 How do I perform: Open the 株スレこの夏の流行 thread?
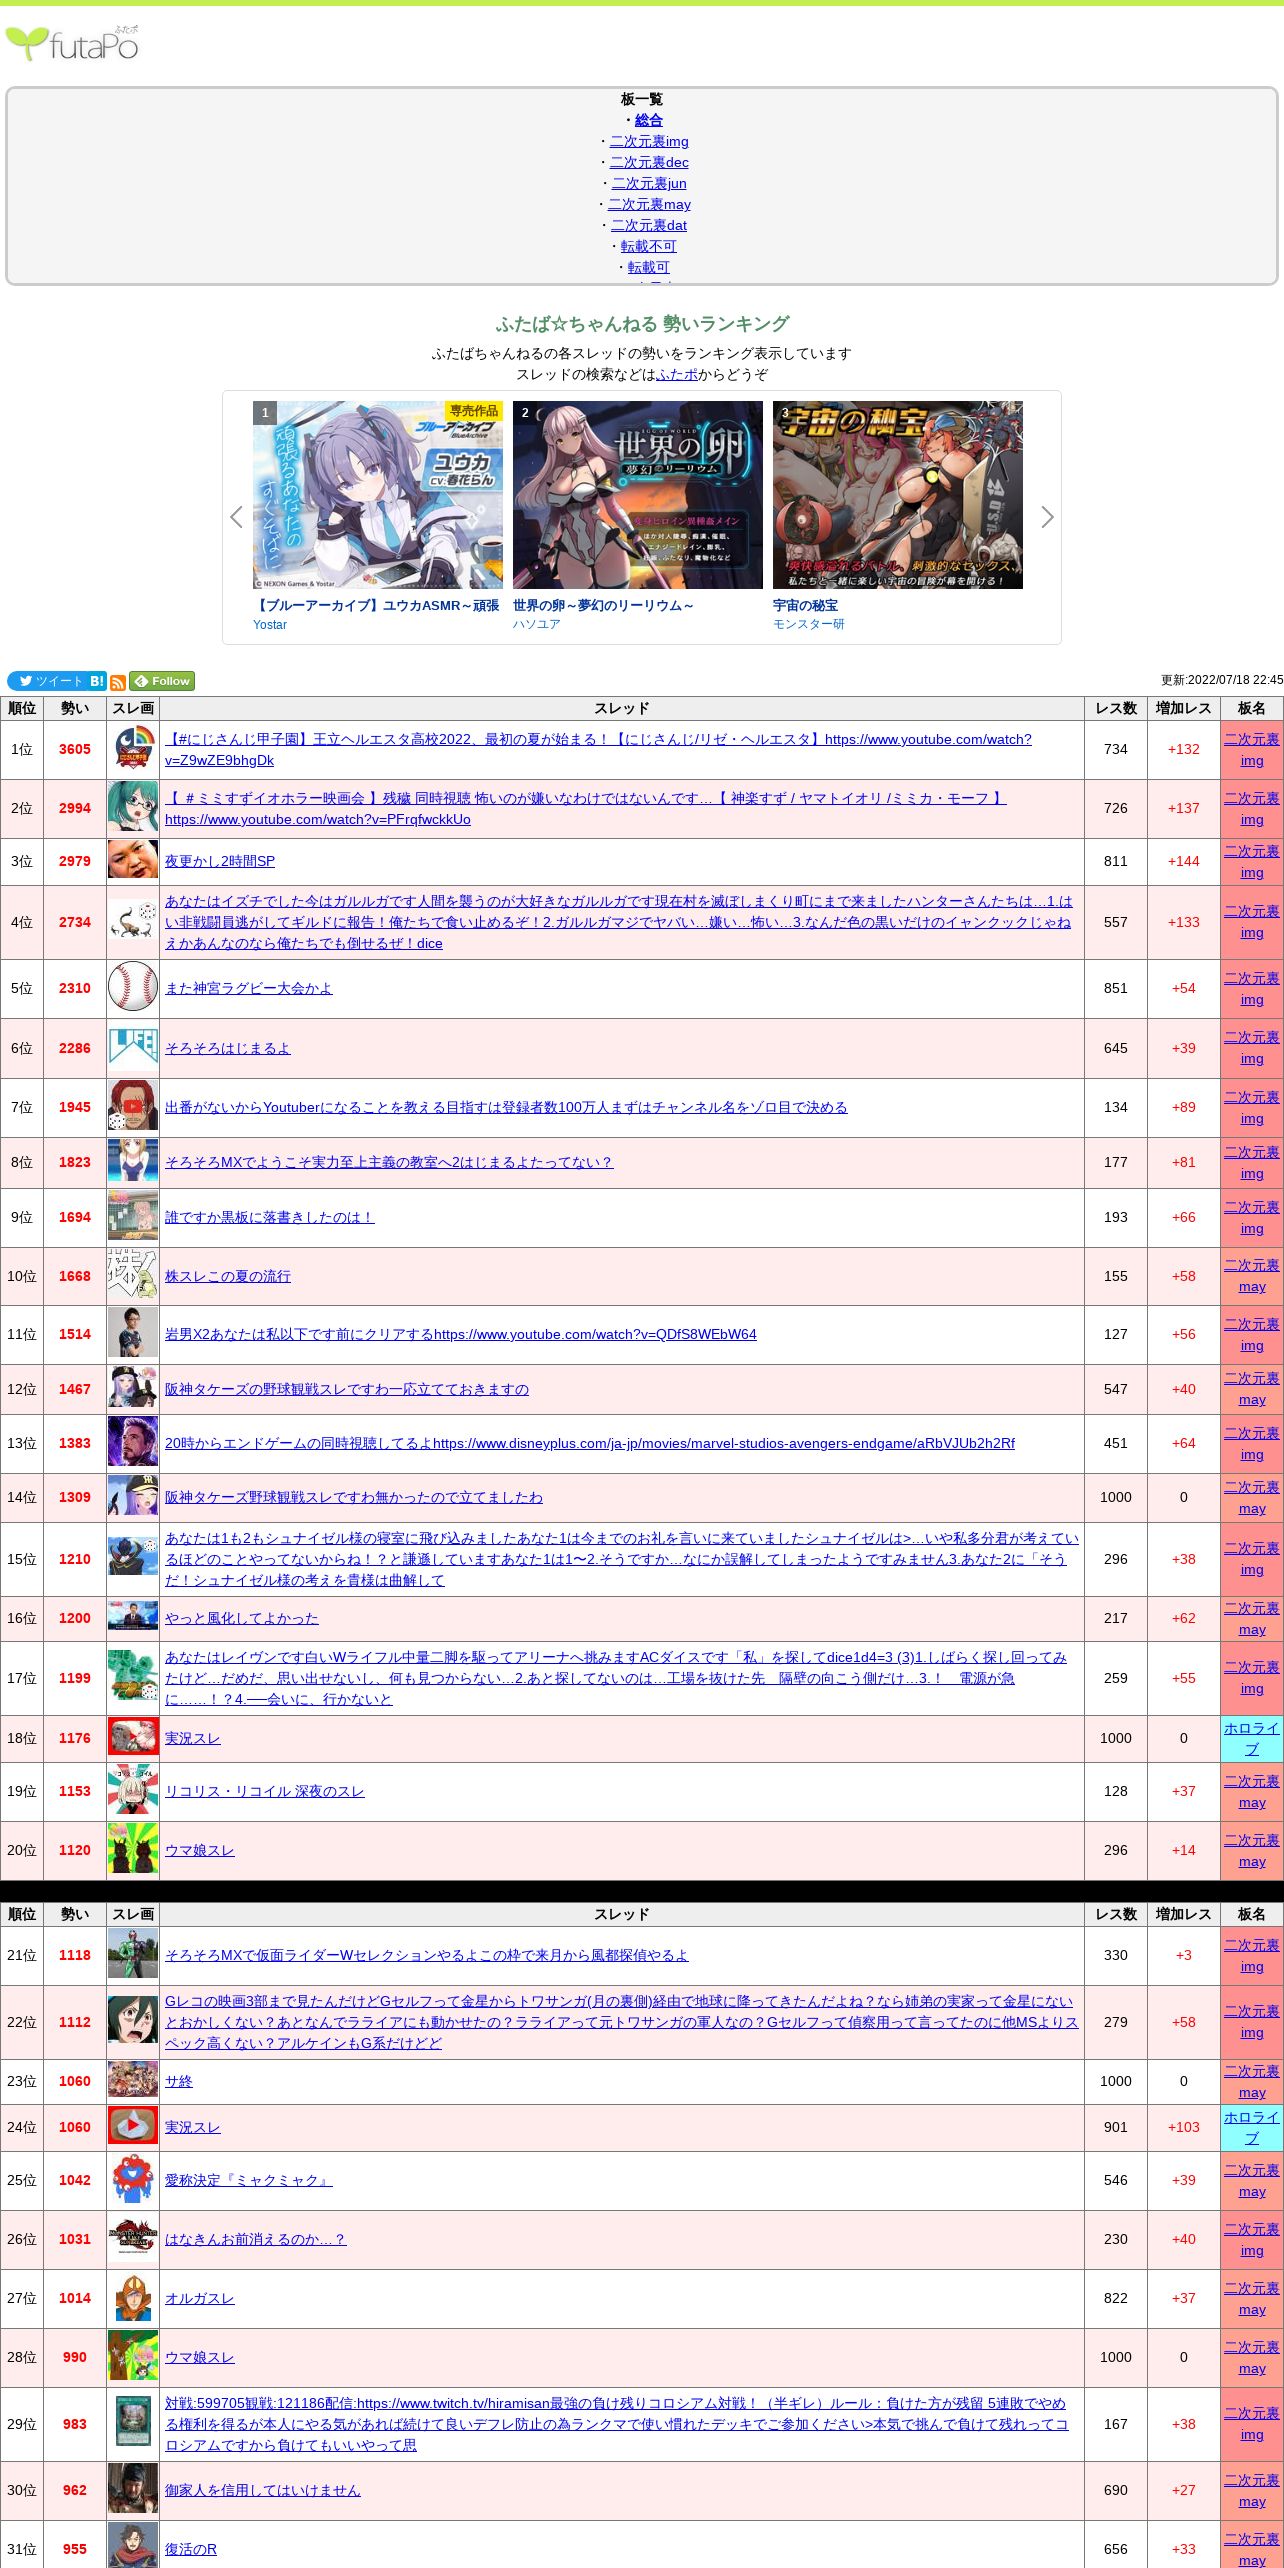pyautogui.click(x=227, y=1276)
